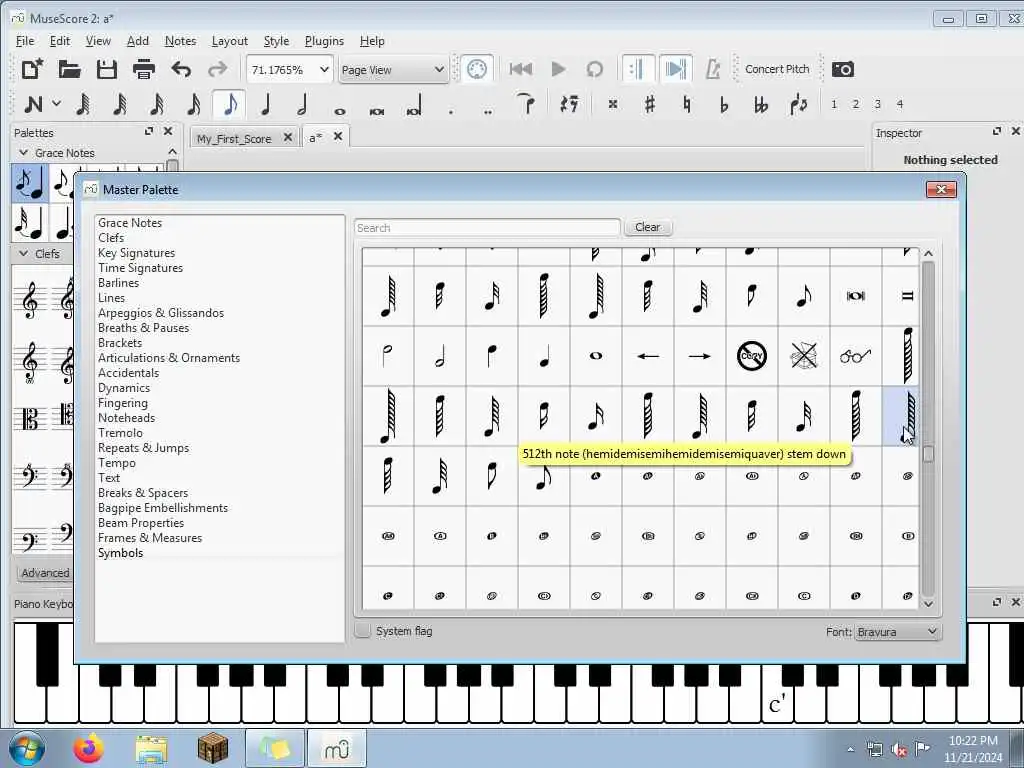Image resolution: width=1024 pixels, height=768 pixels.
Task: Select the eighth note duration
Action: [230, 104]
